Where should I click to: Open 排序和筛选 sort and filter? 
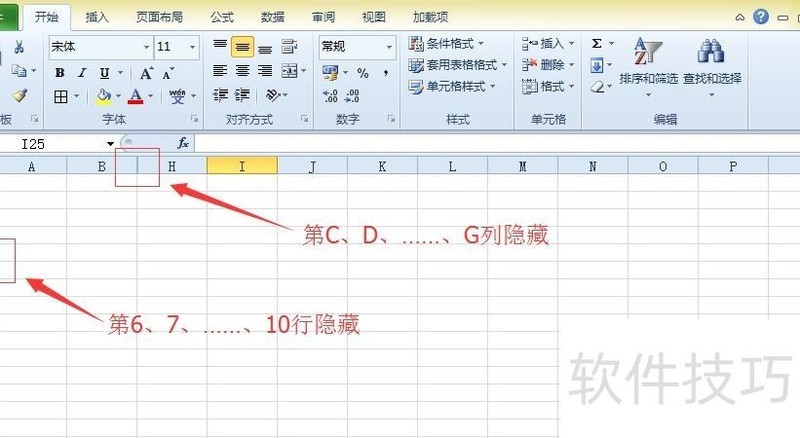tap(648, 66)
